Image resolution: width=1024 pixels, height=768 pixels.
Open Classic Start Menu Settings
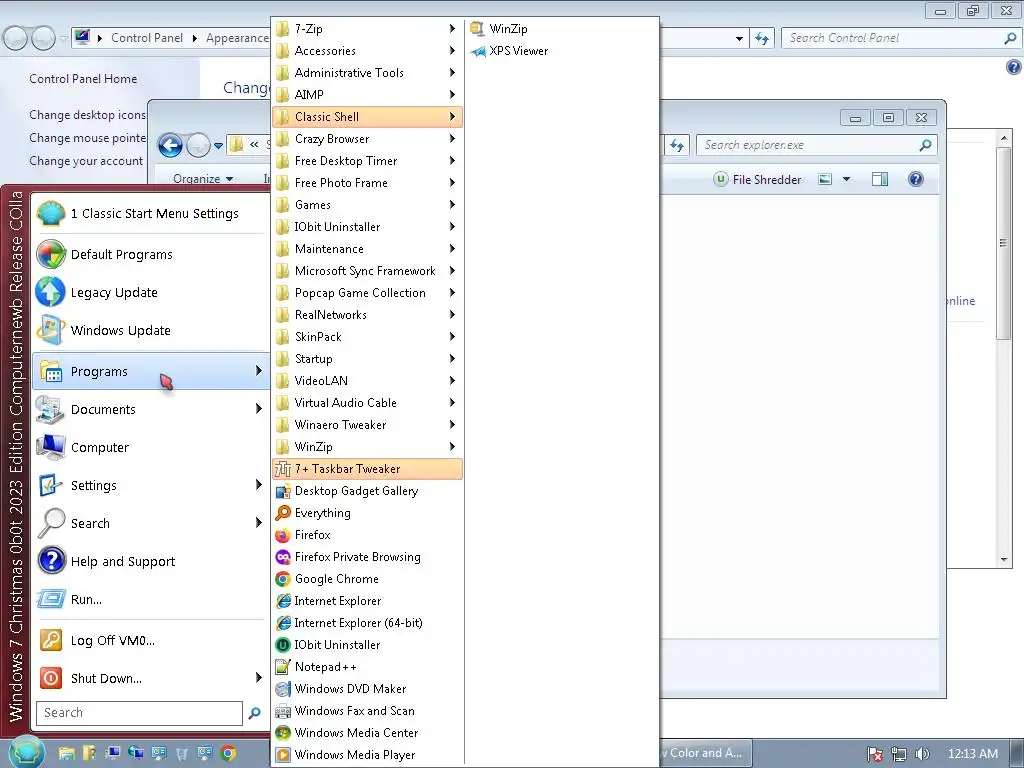point(151,214)
